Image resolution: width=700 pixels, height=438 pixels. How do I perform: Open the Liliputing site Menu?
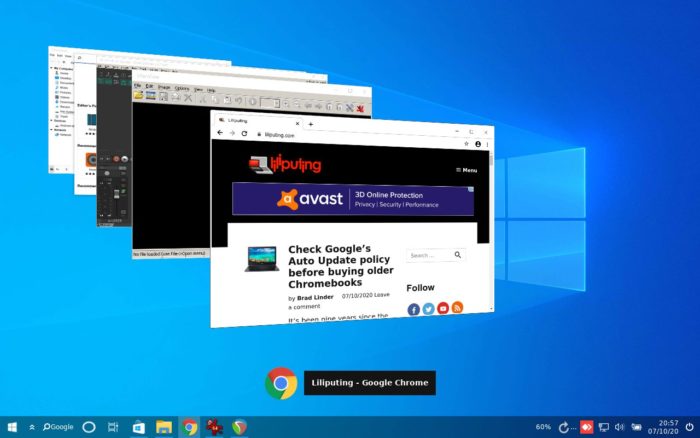point(467,170)
